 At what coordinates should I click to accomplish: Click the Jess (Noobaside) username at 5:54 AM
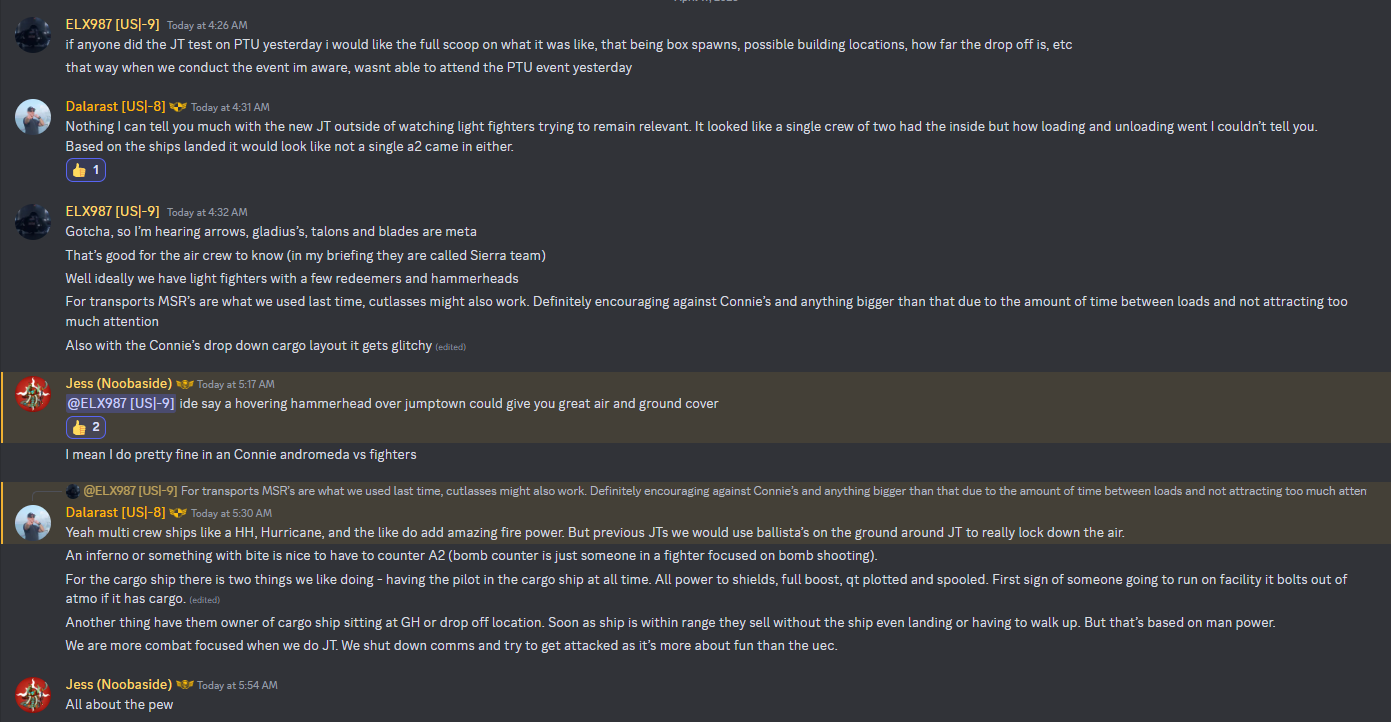118,684
